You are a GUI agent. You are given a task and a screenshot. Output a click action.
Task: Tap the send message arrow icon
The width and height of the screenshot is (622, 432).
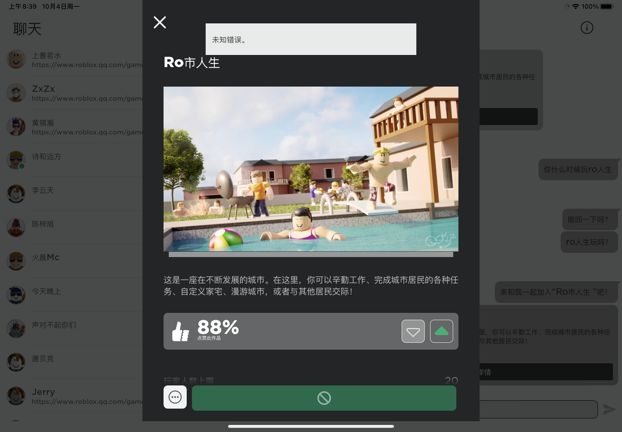609,409
